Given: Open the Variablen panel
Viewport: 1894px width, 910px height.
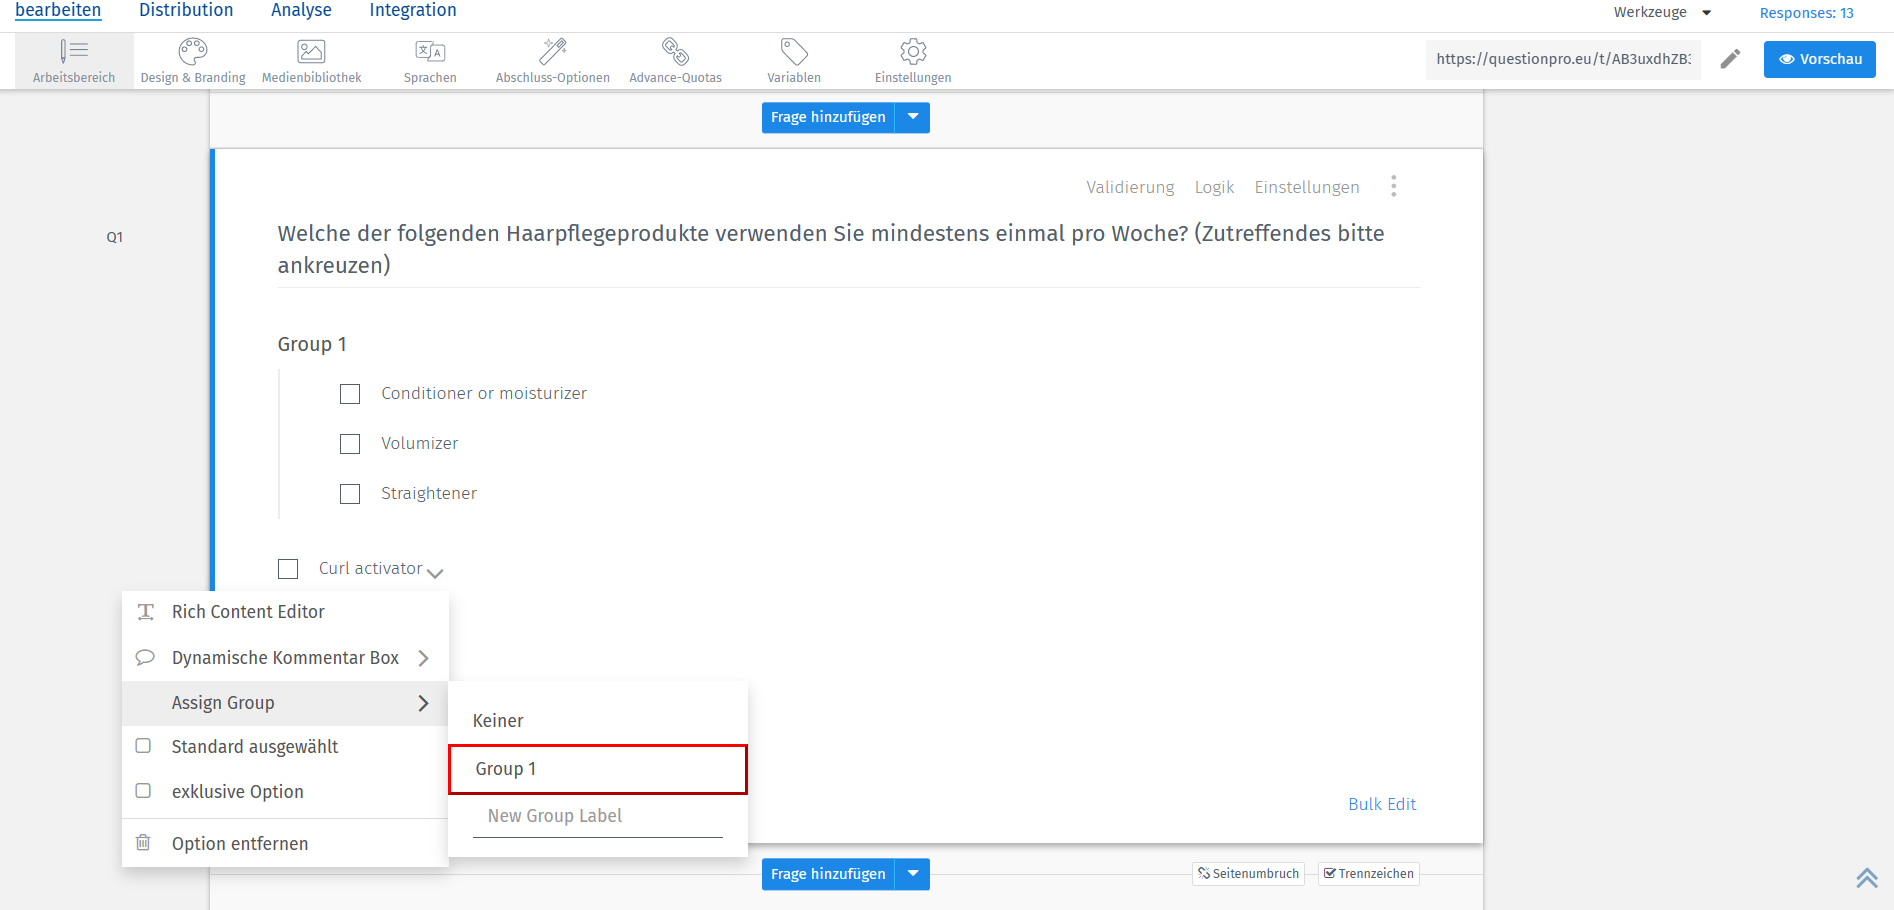Looking at the screenshot, I should point(793,58).
